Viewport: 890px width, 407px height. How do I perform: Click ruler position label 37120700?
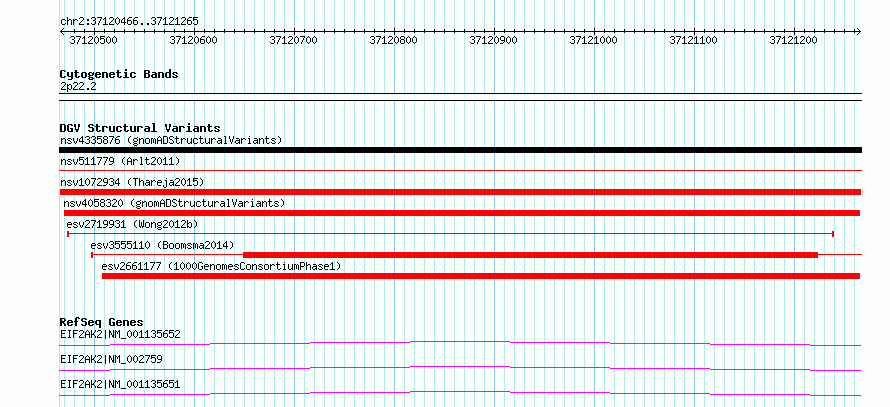pos(293,40)
